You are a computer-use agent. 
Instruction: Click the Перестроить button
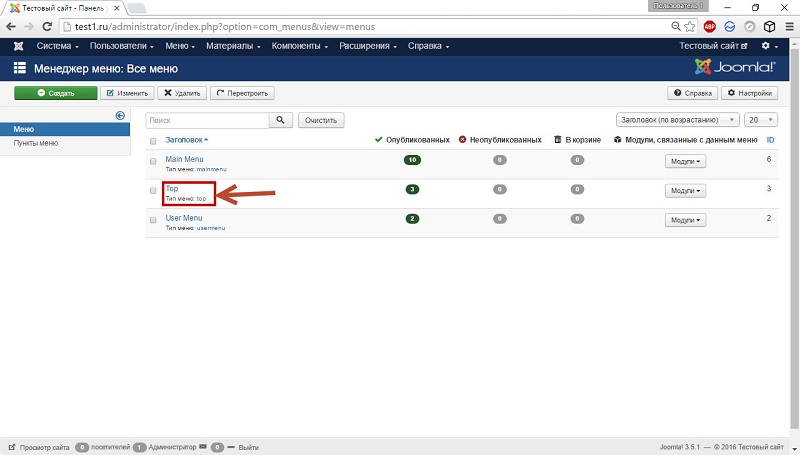point(242,93)
